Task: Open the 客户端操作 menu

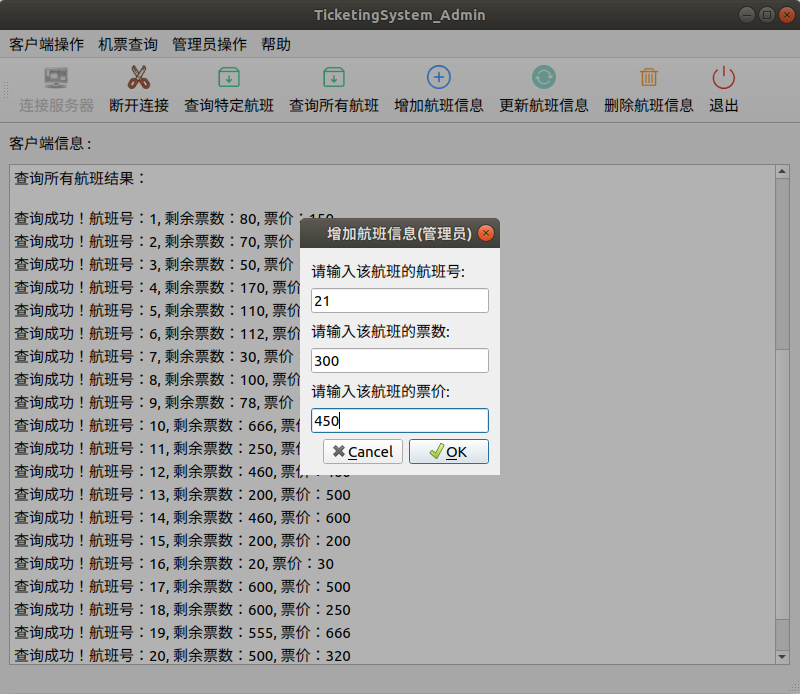Action: (46, 44)
